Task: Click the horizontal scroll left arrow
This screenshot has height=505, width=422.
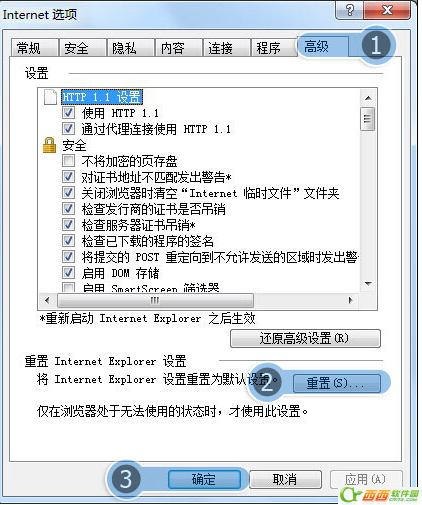Action: (47, 300)
